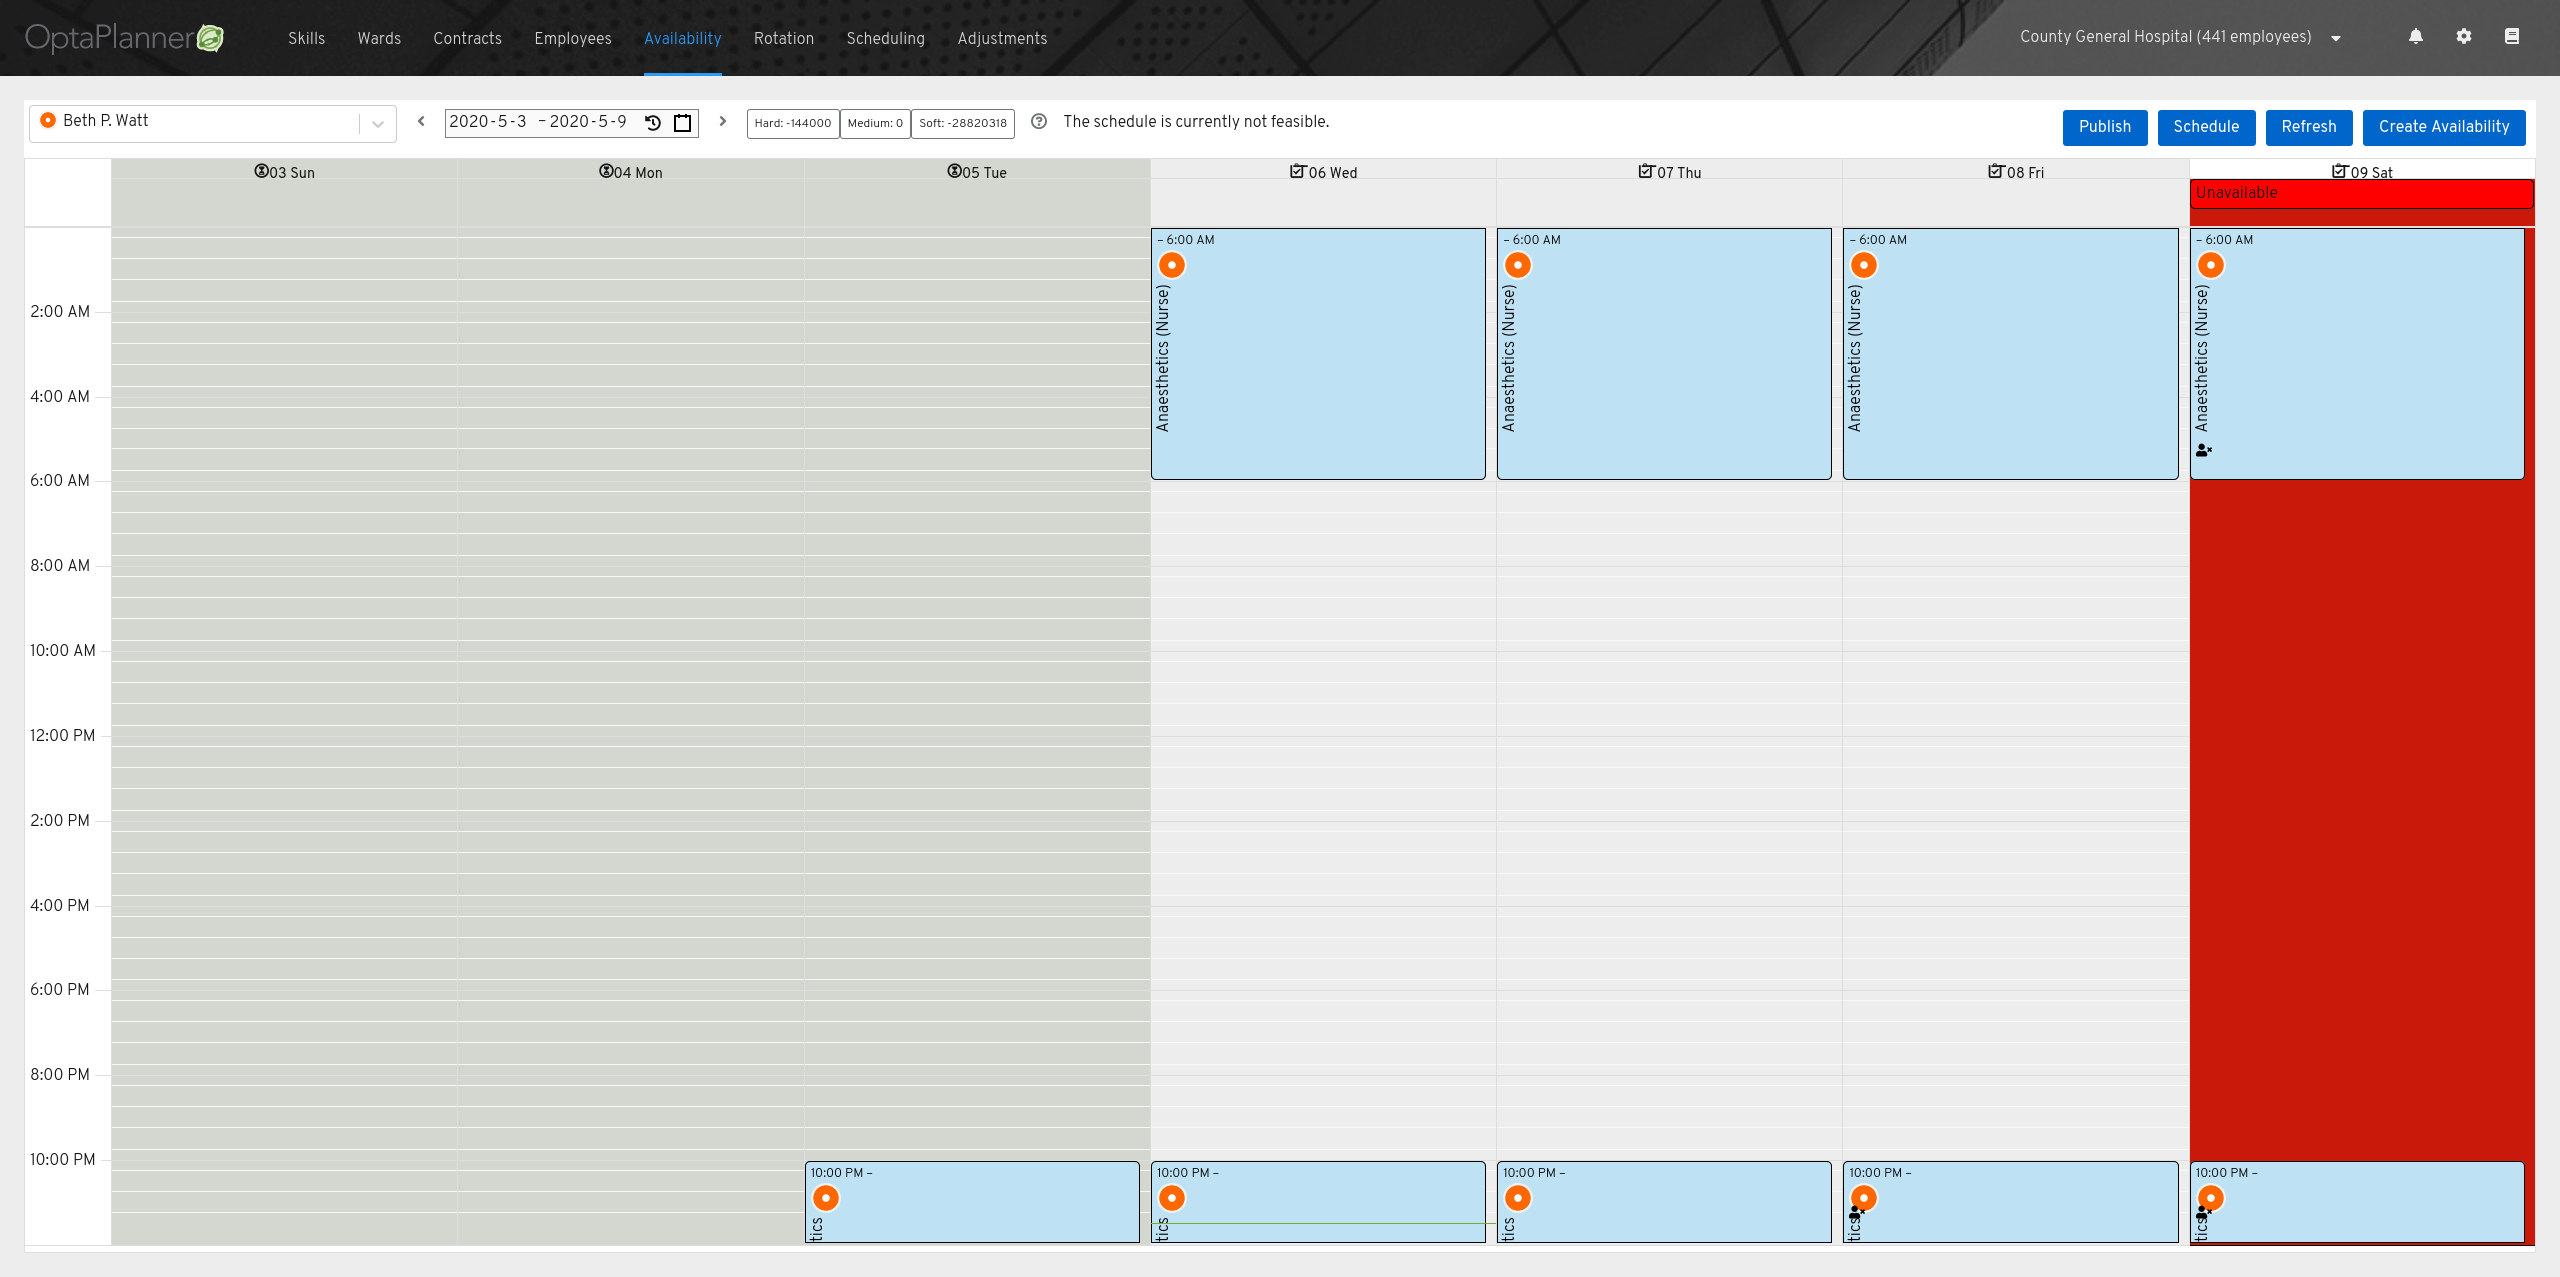Toggle the 07 Thu day checkbox icon

[x=1645, y=171]
